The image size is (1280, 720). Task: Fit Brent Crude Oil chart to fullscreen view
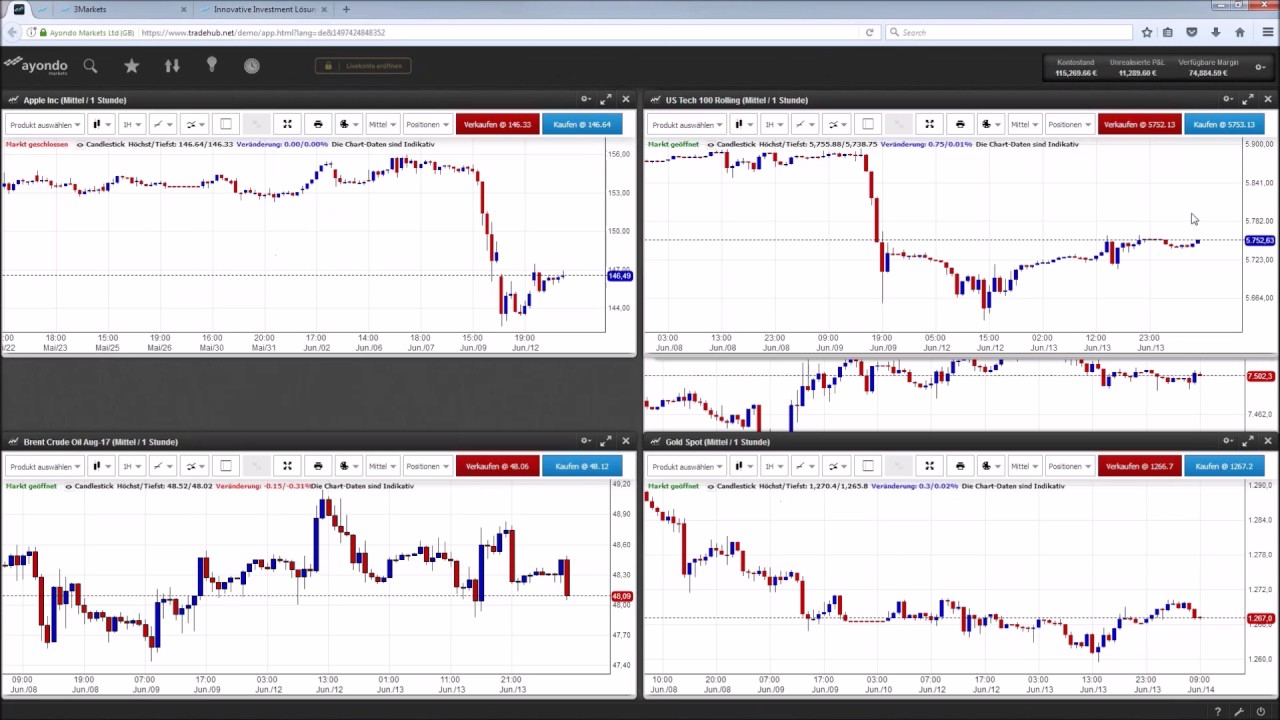tap(287, 466)
